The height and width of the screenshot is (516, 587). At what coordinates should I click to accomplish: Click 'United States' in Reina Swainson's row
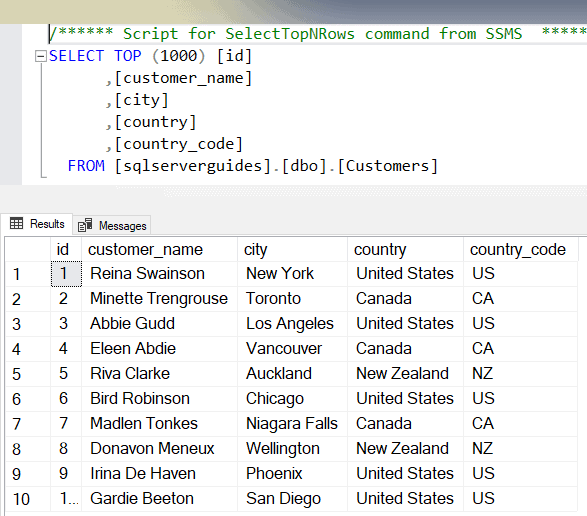(x=405, y=274)
